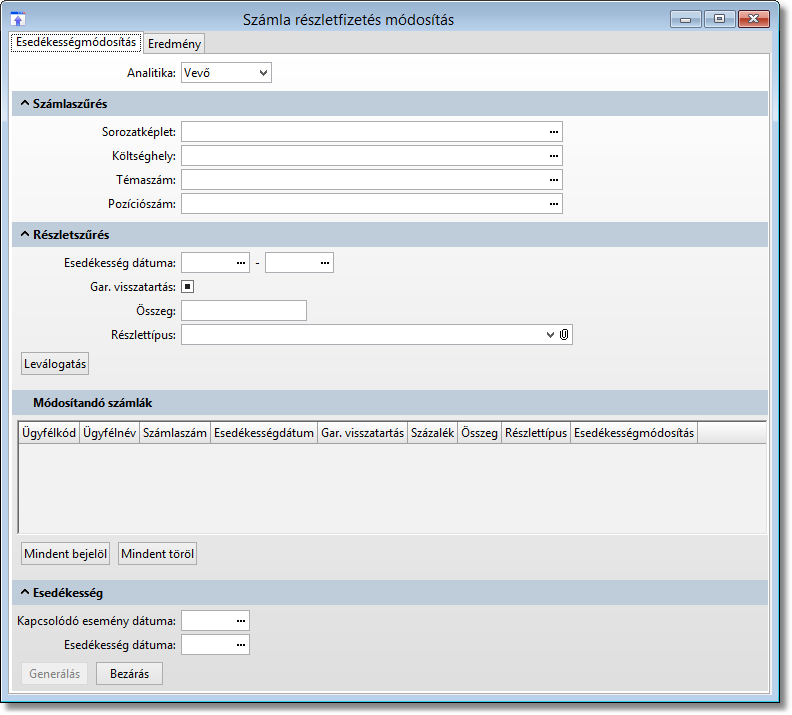
Task: Expand the Részlettípus dropdown arrow
Action: coord(550,335)
